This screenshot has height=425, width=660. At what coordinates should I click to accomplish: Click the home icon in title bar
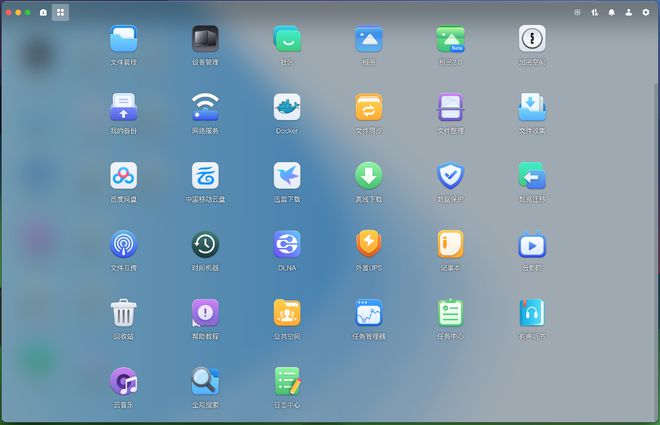(x=43, y=12)
